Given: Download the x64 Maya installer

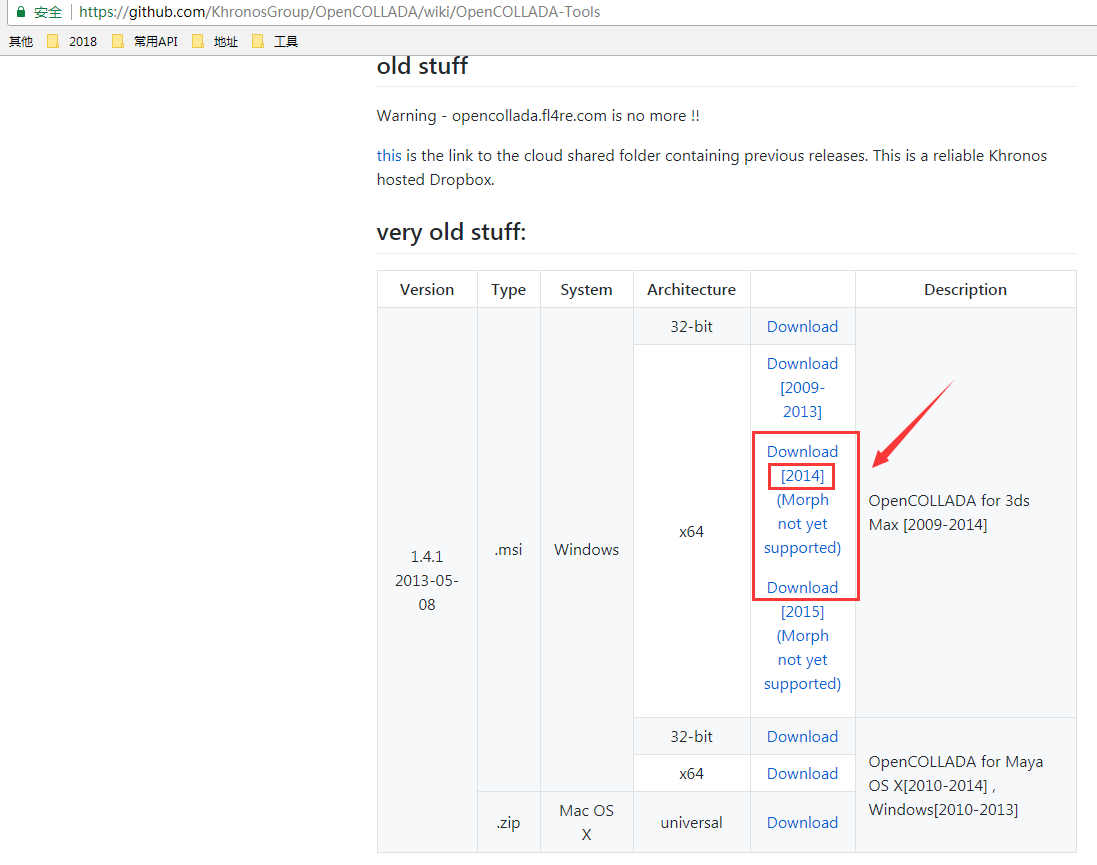Looking at the screenshot, I should 802,773.
